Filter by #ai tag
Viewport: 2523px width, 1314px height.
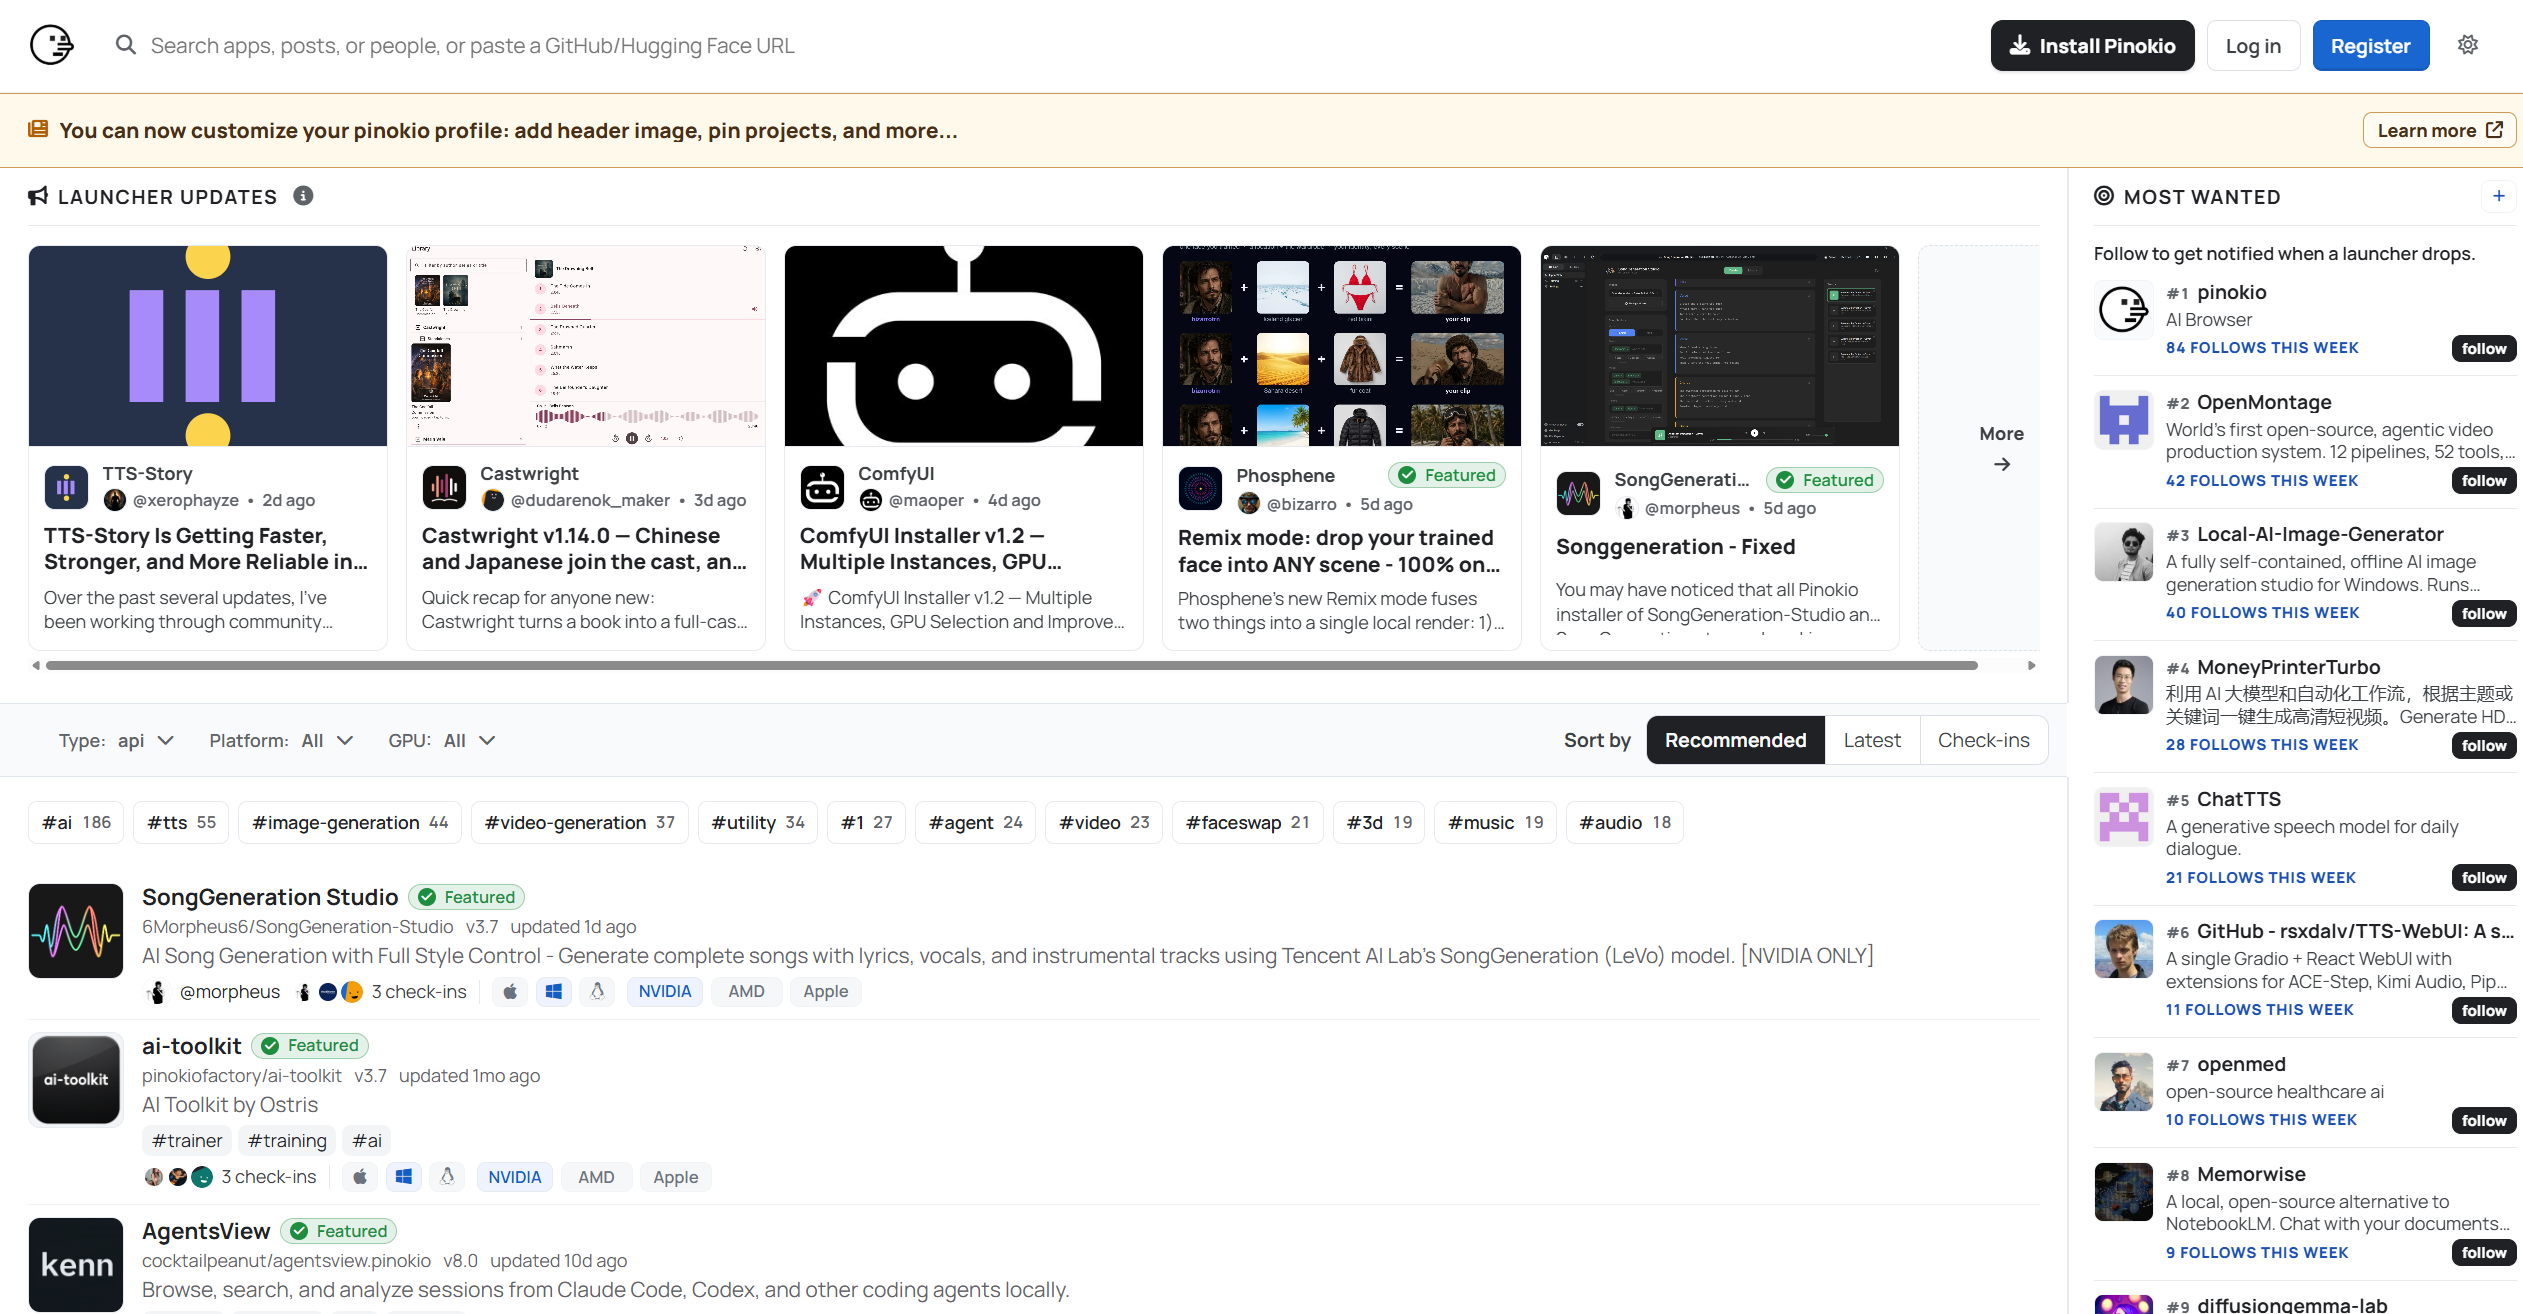pyautogui.click(x=76, y=822)
